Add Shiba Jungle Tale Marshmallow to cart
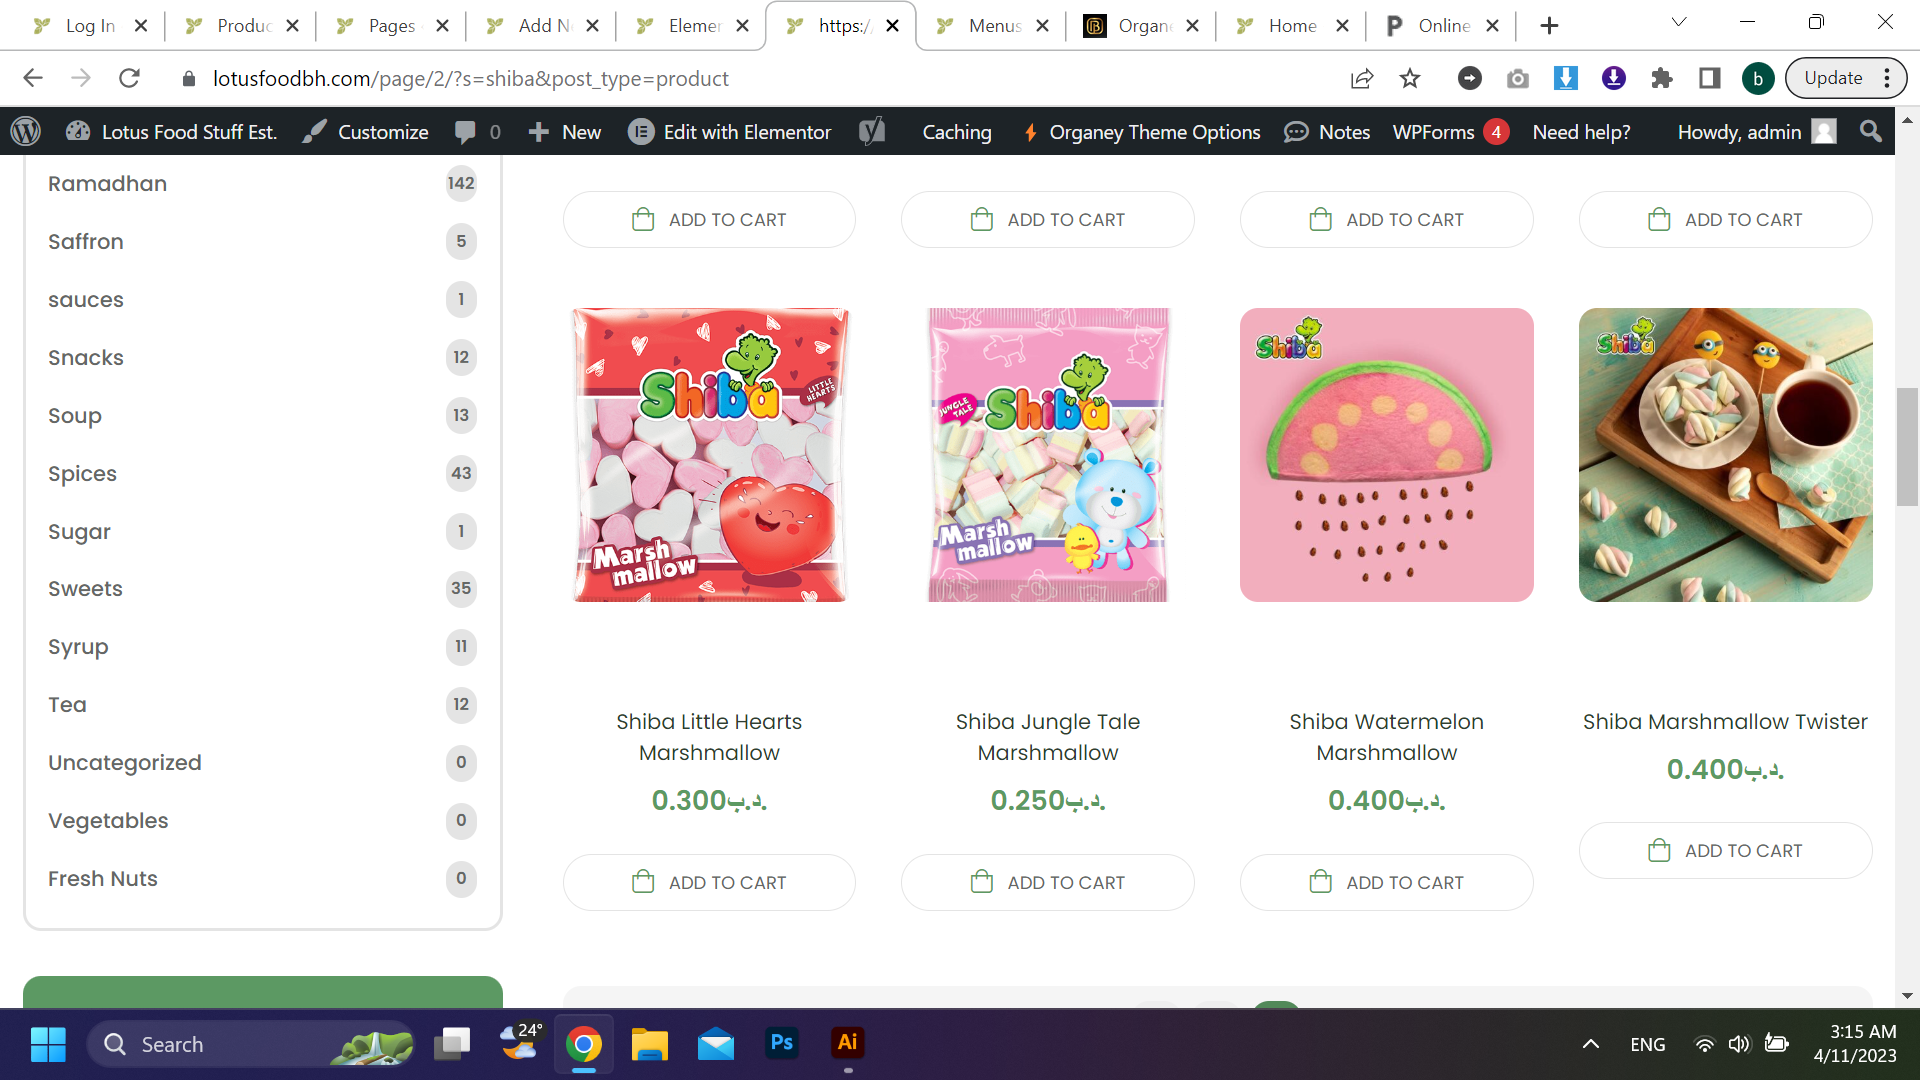This screenshot has height=1080, width=1920. pos(1047,882)
